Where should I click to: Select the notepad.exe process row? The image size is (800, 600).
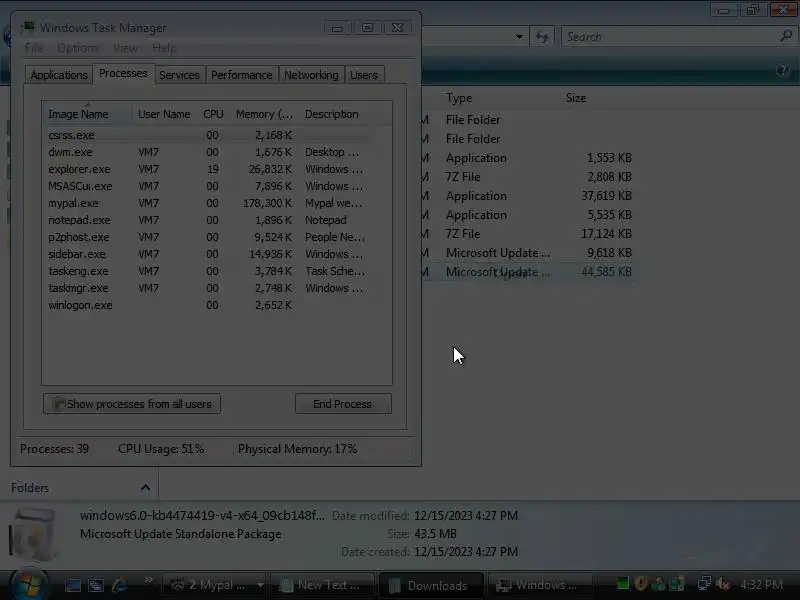[x=208, y=220]
